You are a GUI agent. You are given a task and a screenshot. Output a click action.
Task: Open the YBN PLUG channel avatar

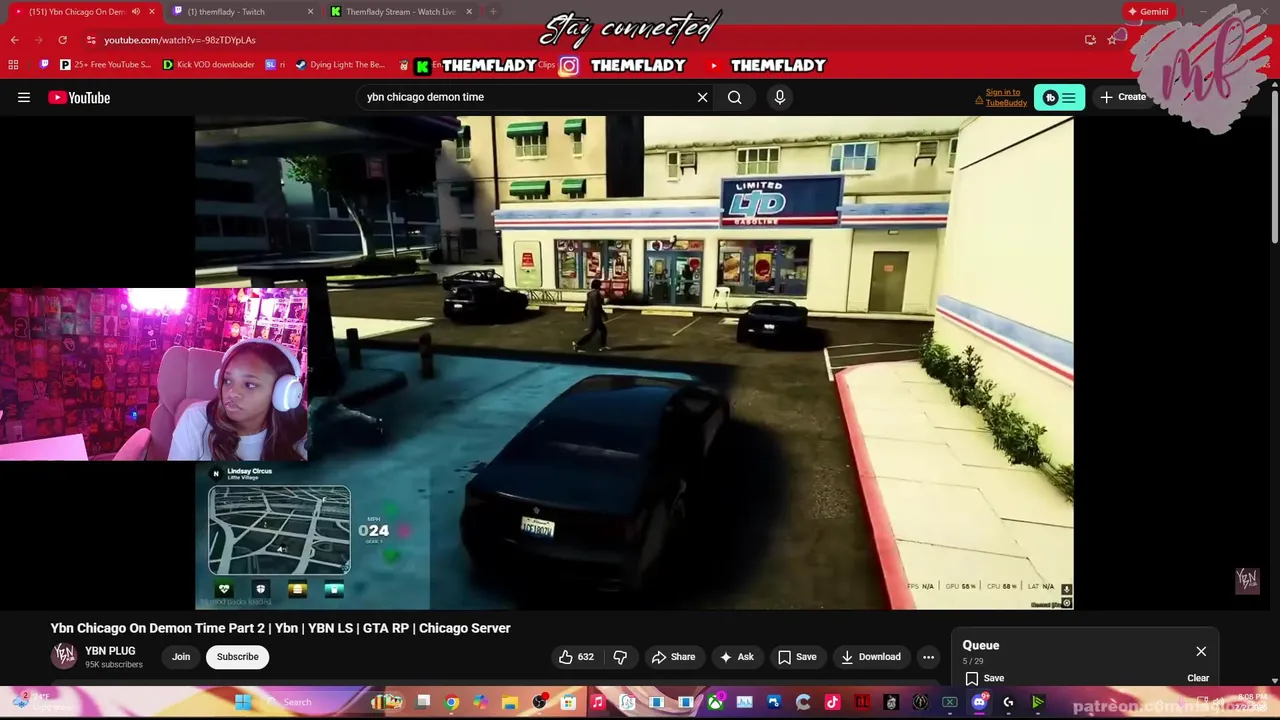tap(64, 656)
